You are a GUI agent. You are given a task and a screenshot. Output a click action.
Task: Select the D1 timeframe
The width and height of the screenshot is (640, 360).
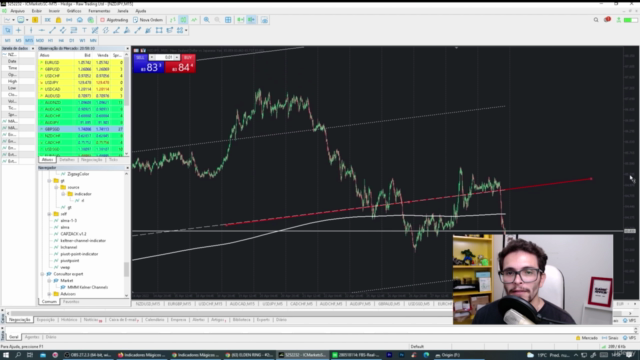[x=71, y=40]
